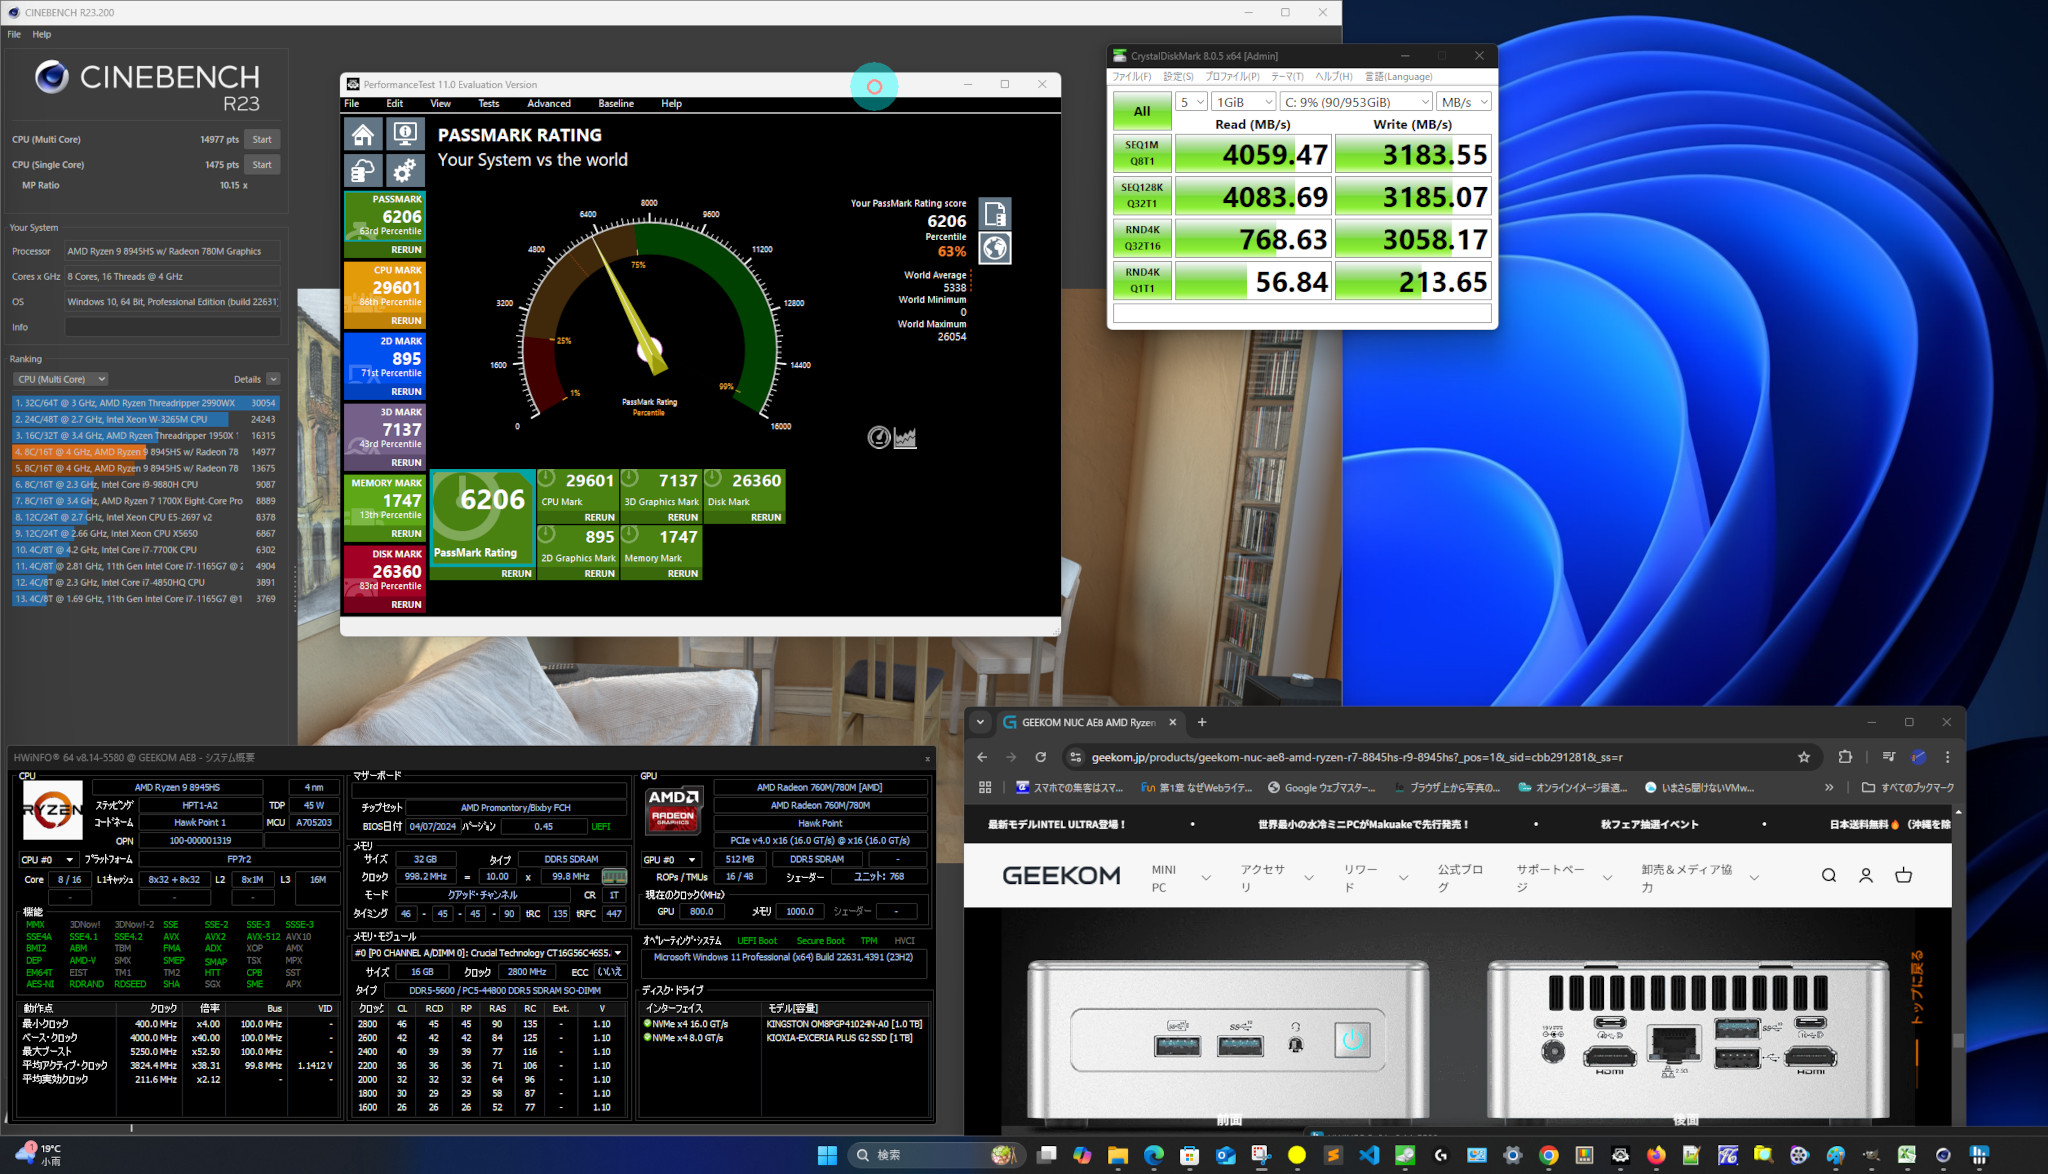2048x1174 pixels.
Task: Open すべてのブックマーク folder
Action: 1908,787
